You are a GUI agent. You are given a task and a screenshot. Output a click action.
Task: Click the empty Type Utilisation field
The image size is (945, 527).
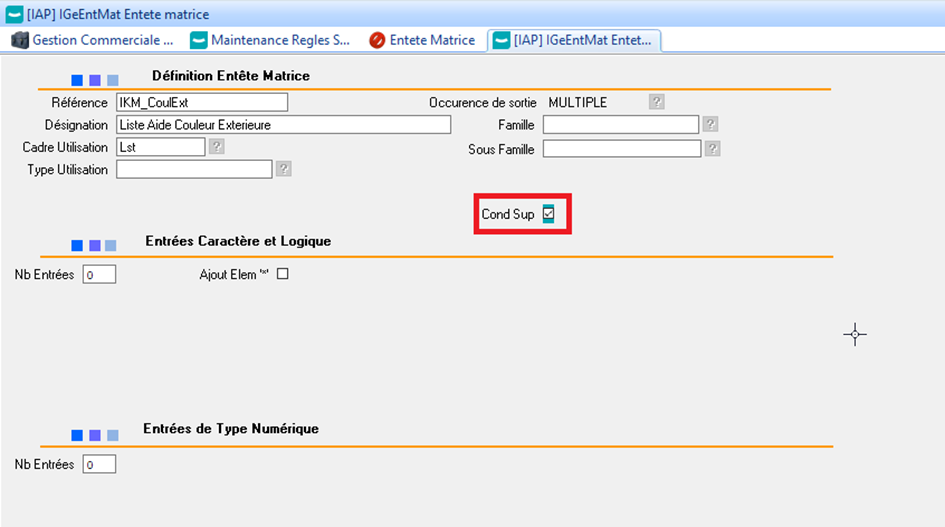pyautogui.click(x=194, y=170)
